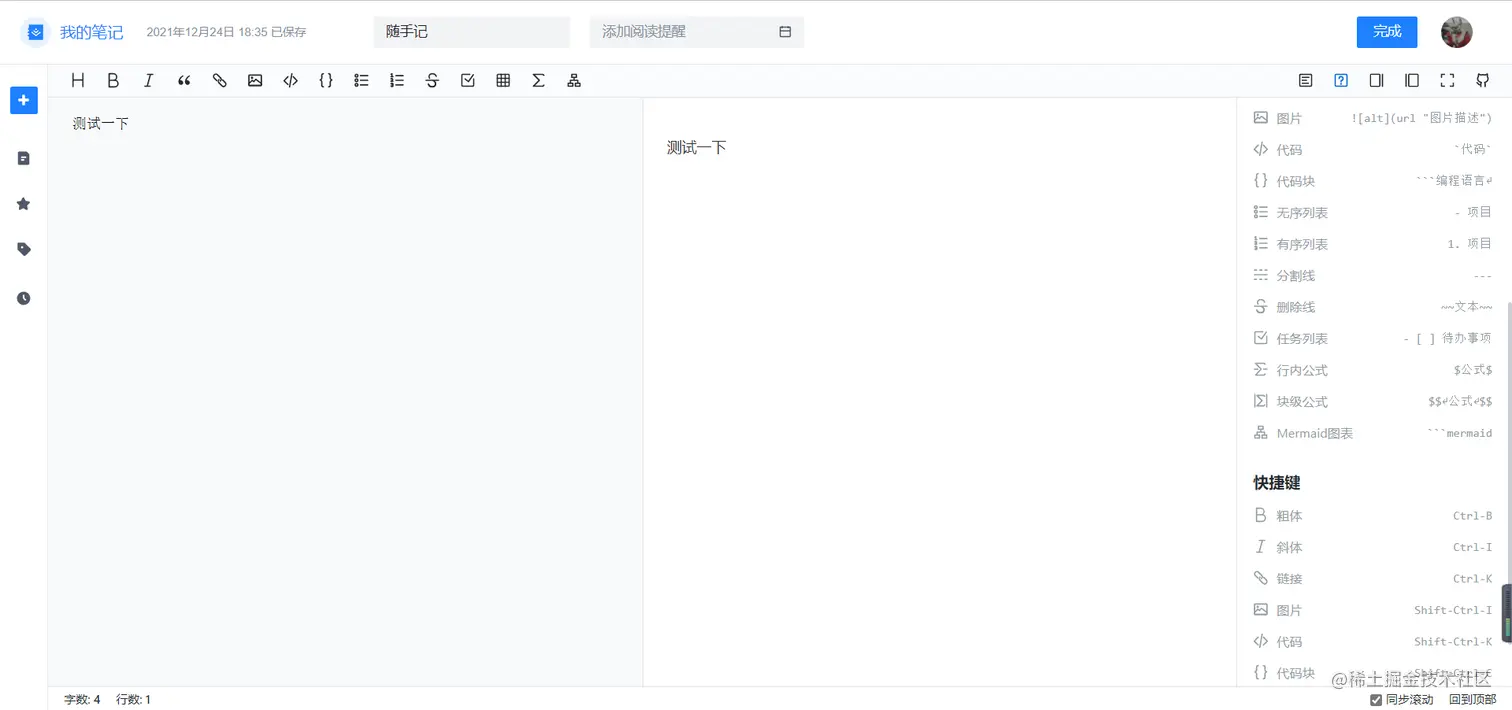Insert a table from the toolbar
Screen dimensions: 1512x710
coord(503,81)
